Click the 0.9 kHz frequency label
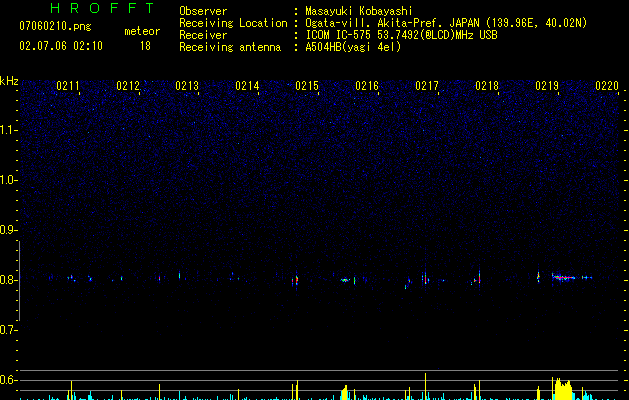 point(7,230)
